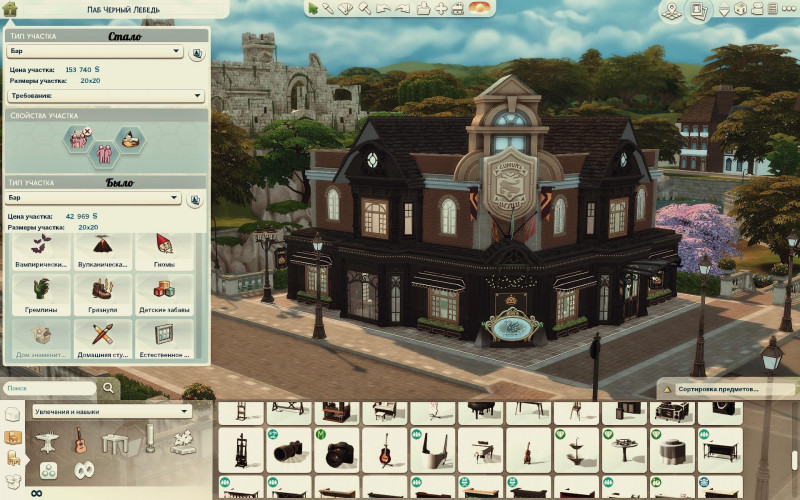Pick the guitar on stand thumbnail

pos(385,450)
